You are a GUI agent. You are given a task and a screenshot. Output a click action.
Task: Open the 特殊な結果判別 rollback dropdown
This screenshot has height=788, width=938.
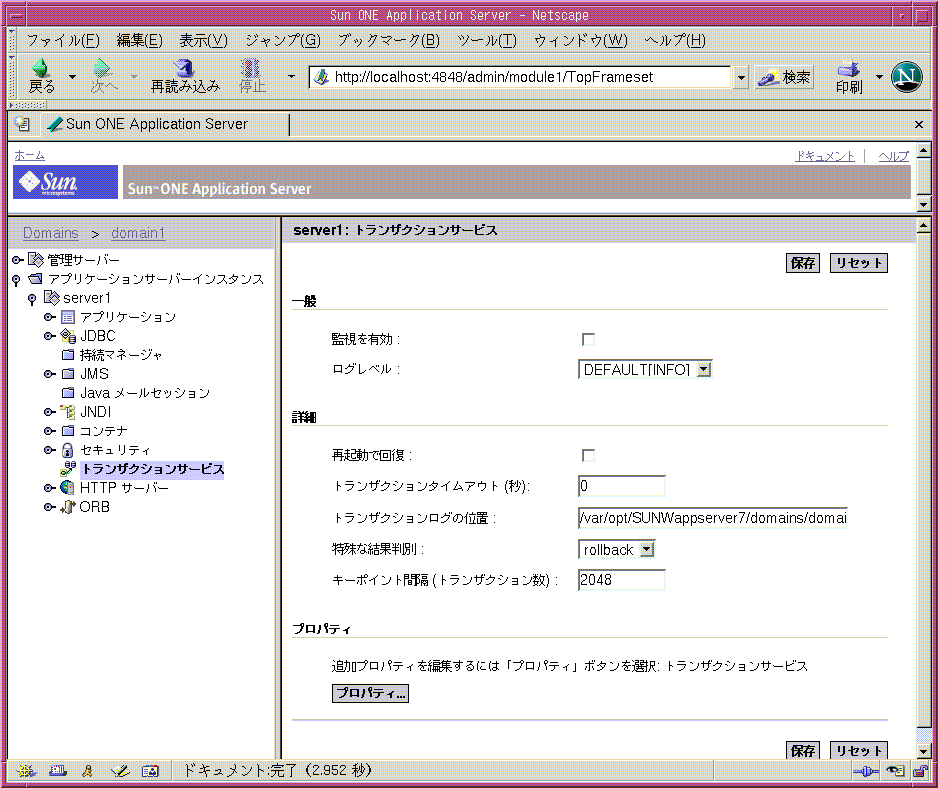click(x=617, y=549)
